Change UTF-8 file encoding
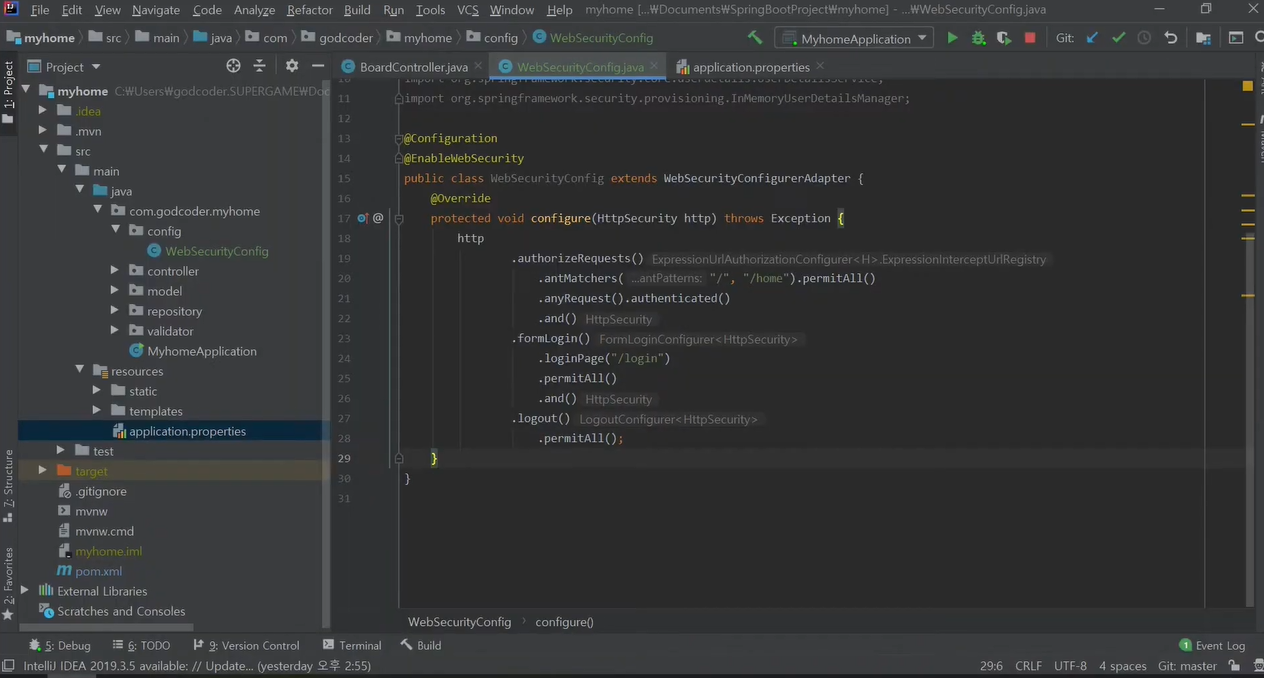The image size is (1264, 678). pos(1070,666)
